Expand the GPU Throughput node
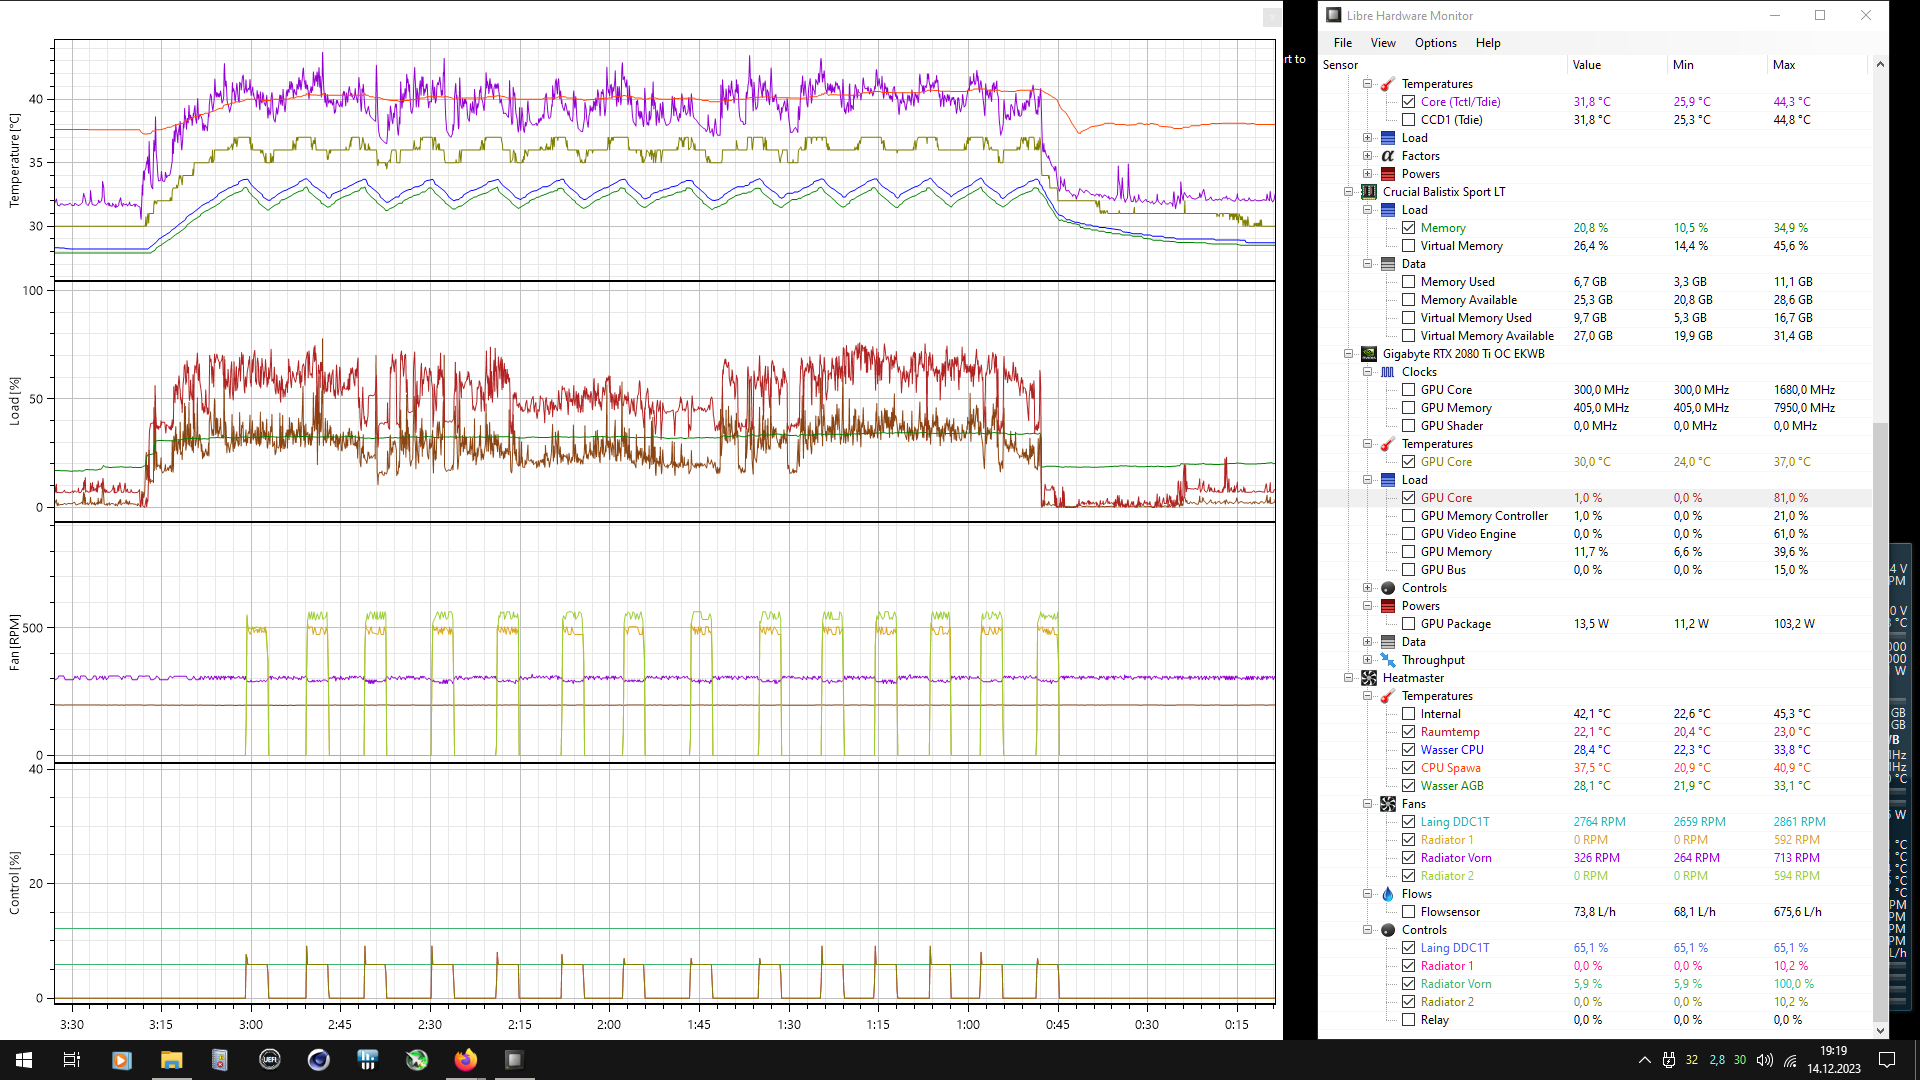Viewport: 1920px width, 1080px height. coord(1367,660)
